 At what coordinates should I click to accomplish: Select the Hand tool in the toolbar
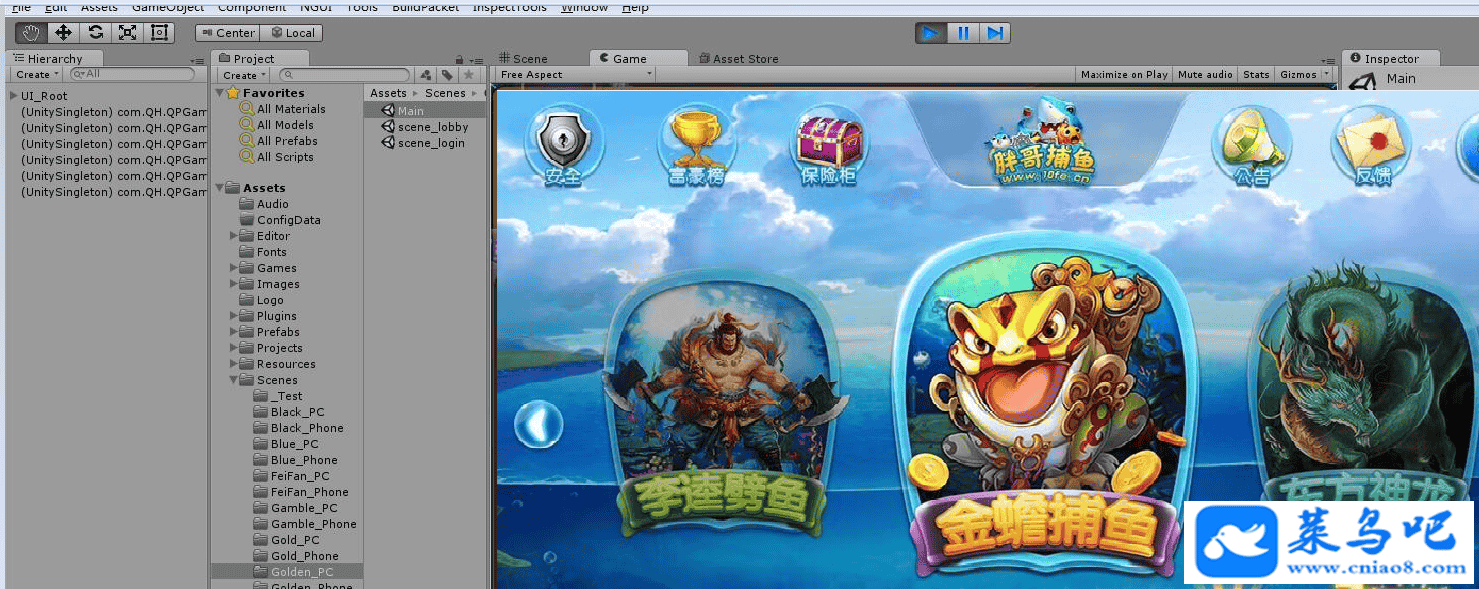click(31, 32)
